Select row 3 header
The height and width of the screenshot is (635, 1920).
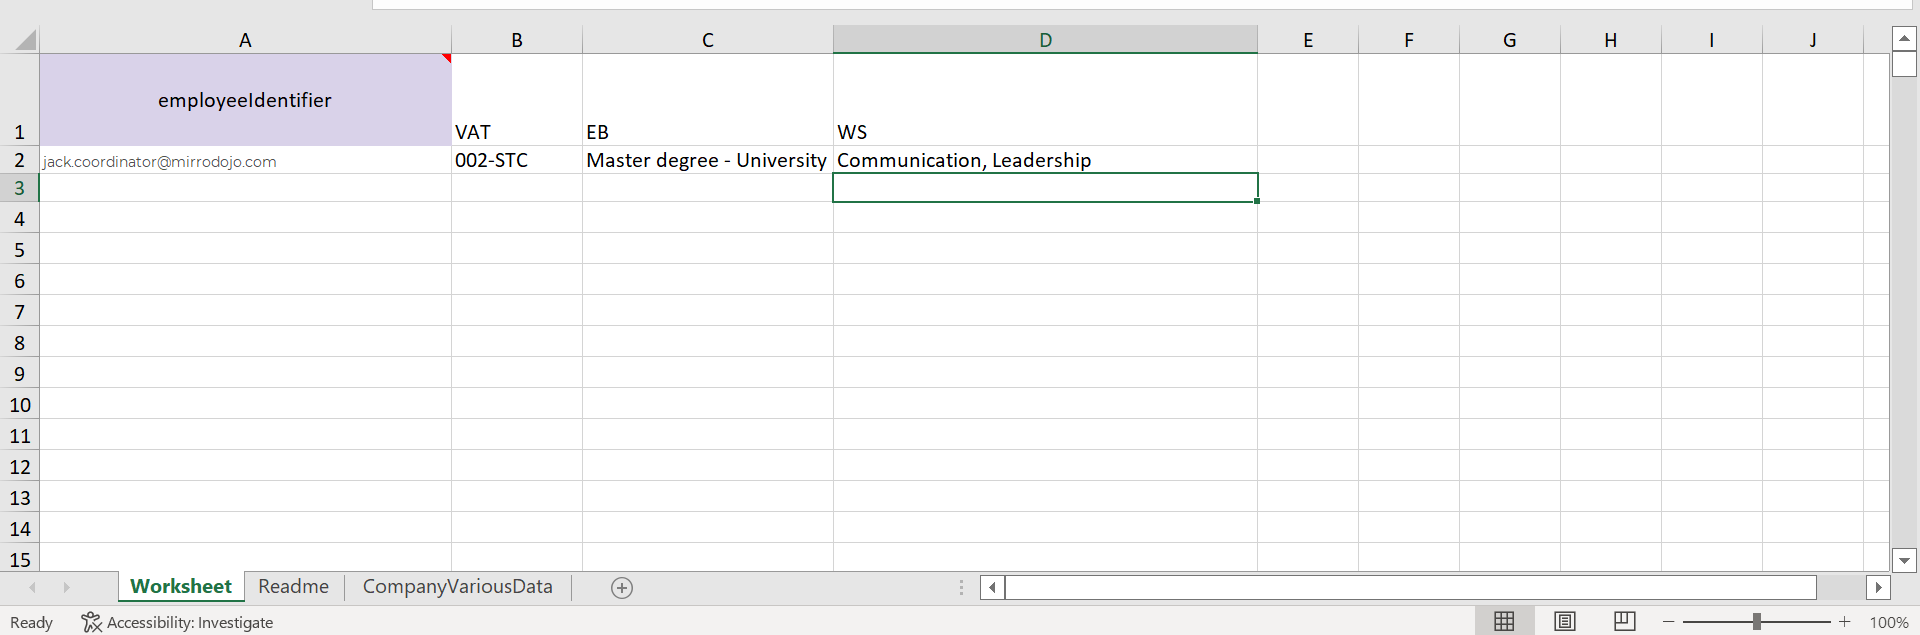pos(19,188)
